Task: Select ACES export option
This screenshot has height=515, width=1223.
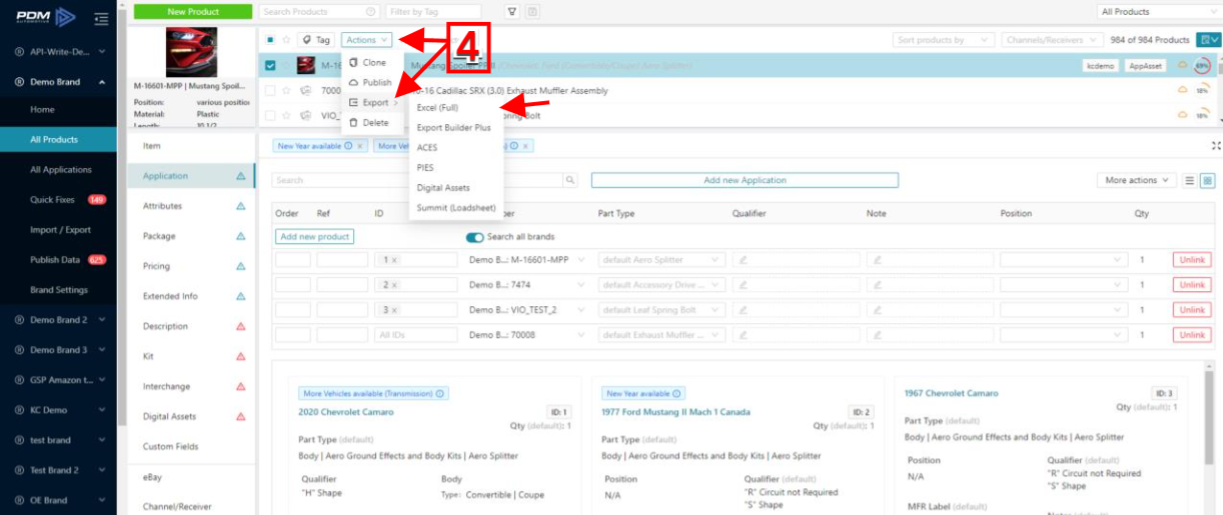Action: click(x=427, y=148)
